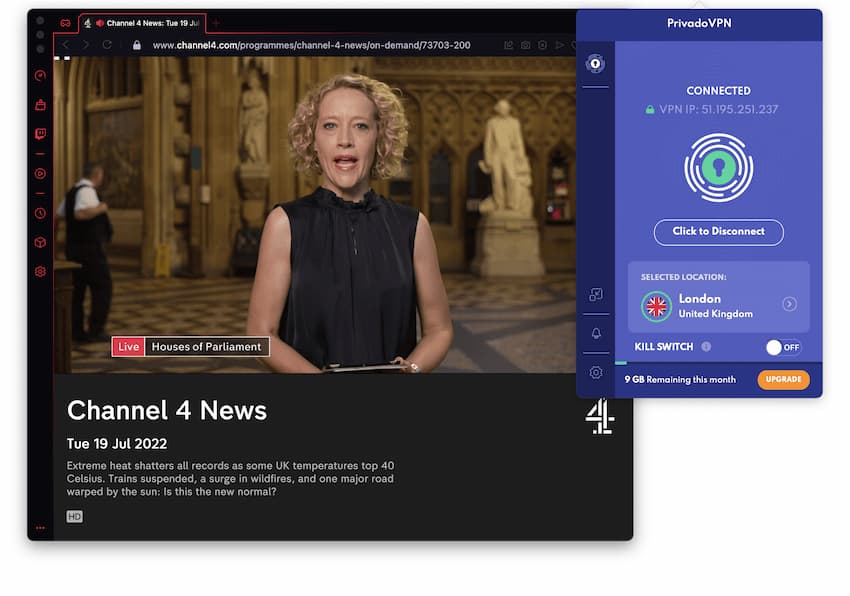This screenshot has width=850, height=596.
Task: Click the PrivadoVPN account icon in VPN sidebar
Action: (x=596, y=63)
